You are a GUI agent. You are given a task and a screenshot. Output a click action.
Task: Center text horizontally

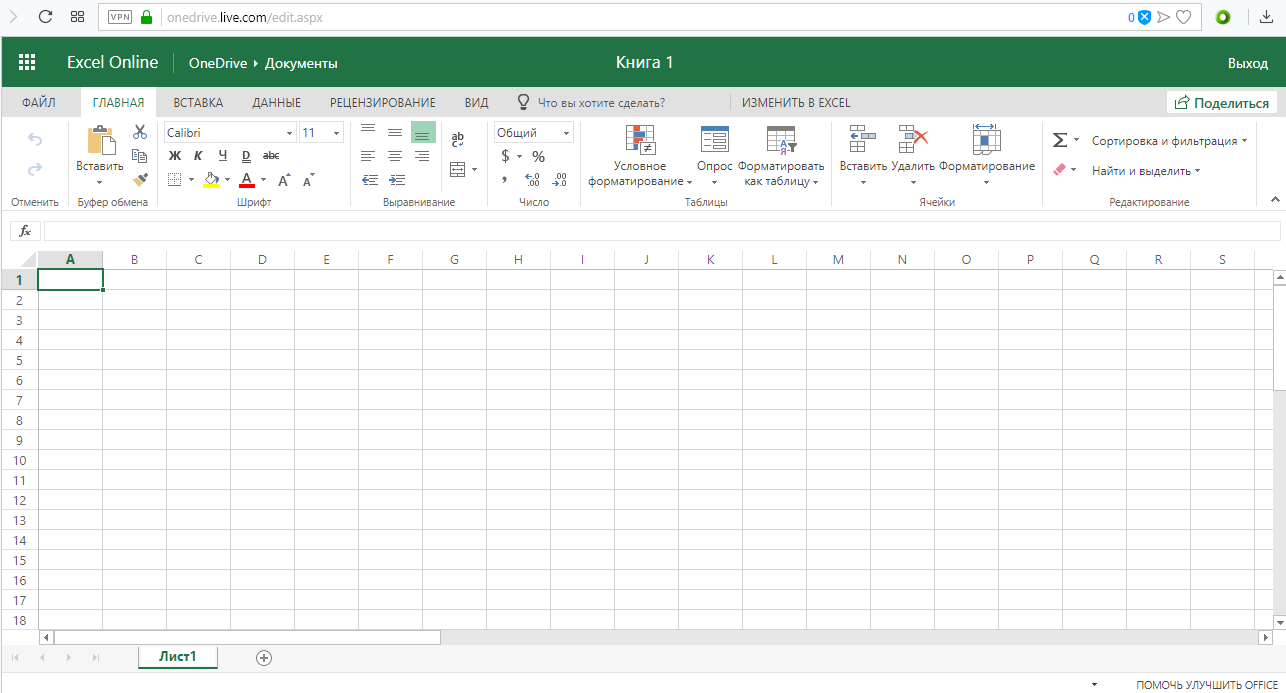coord(395,156)
